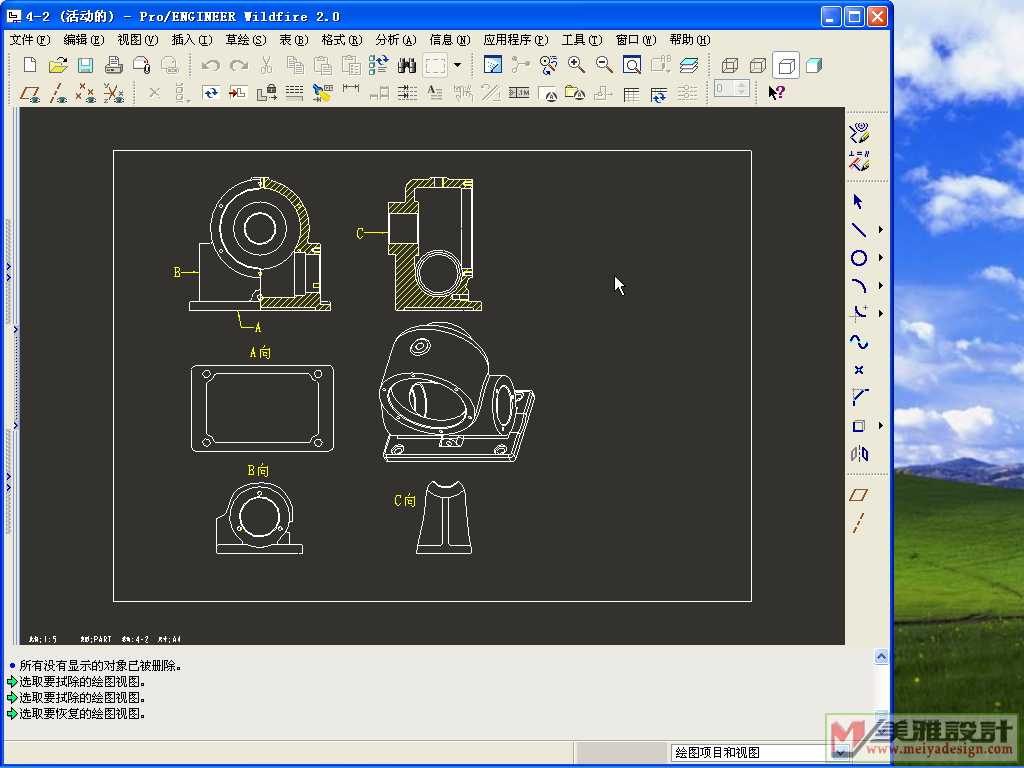This screenshot has height=768, width=1024.
Task: Click the show/erase brush icon
Action: [322, 93]
